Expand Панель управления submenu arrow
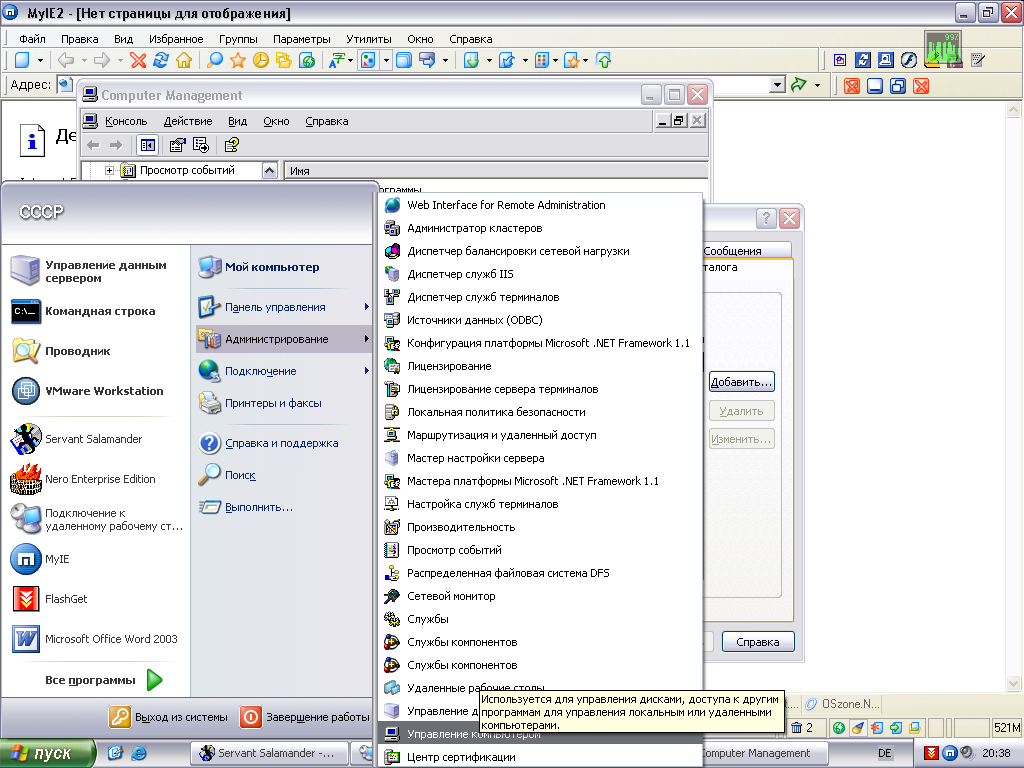Viewport: 1024px width, 768px height. pyautogui.click(x=366, y=307)
